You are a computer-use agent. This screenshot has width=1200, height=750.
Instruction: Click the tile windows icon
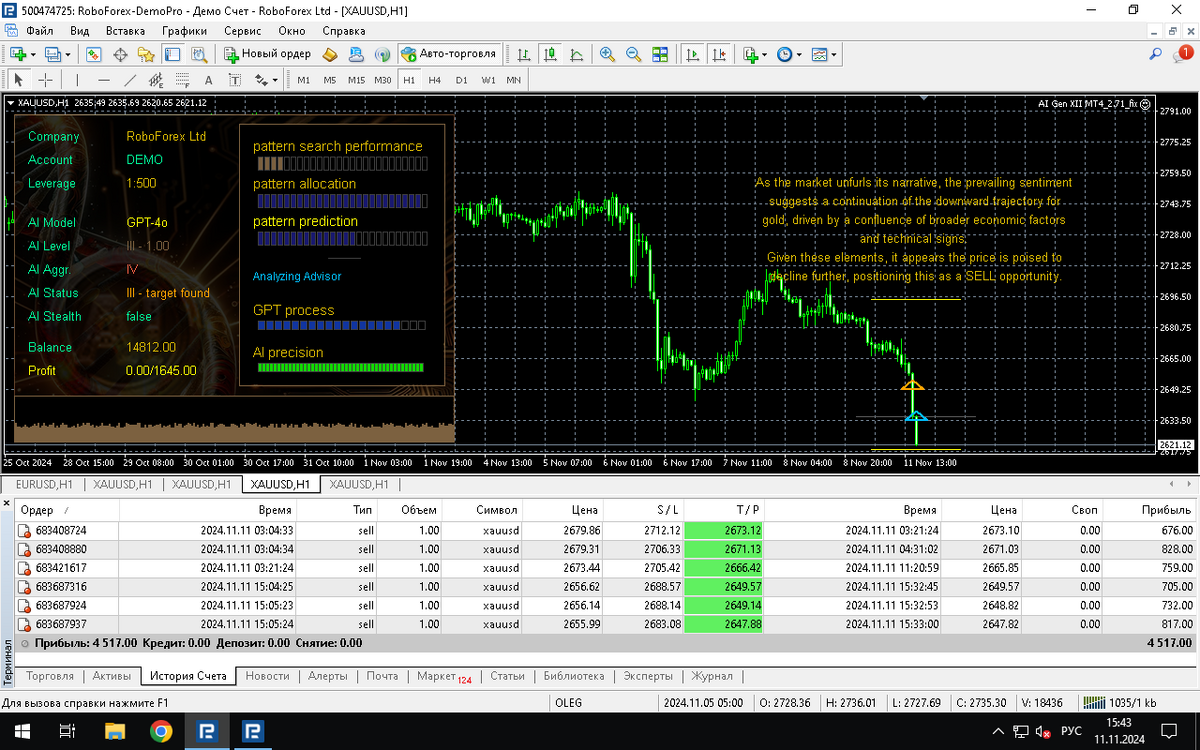coord(660,54)
